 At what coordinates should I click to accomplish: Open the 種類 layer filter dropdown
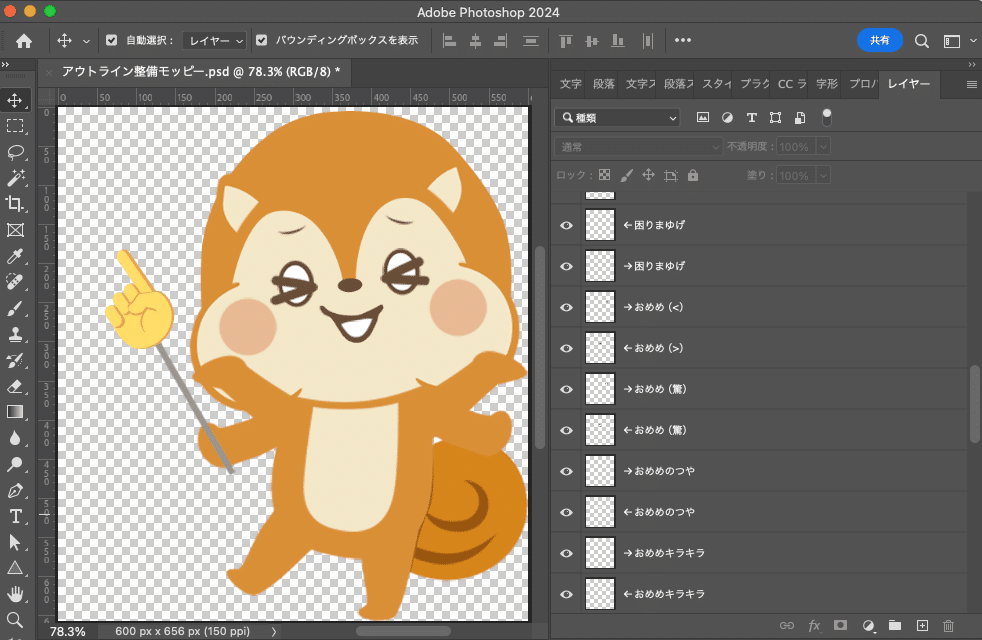click(x=618, y=118)
